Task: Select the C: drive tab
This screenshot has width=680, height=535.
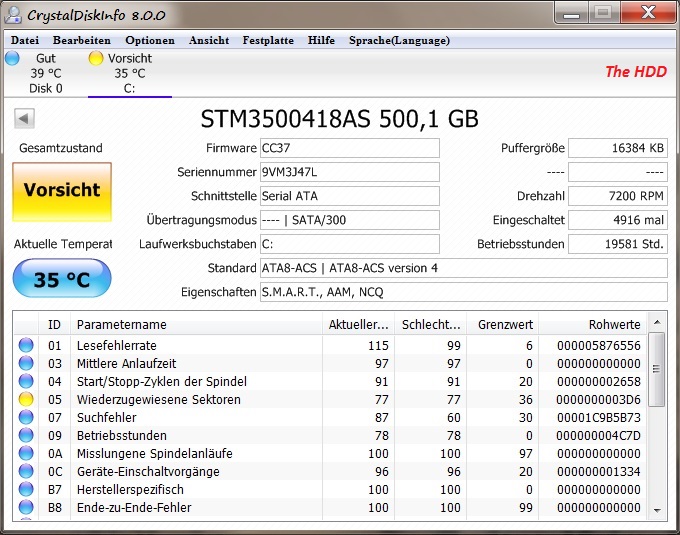Action: click(x=130, y=73)
